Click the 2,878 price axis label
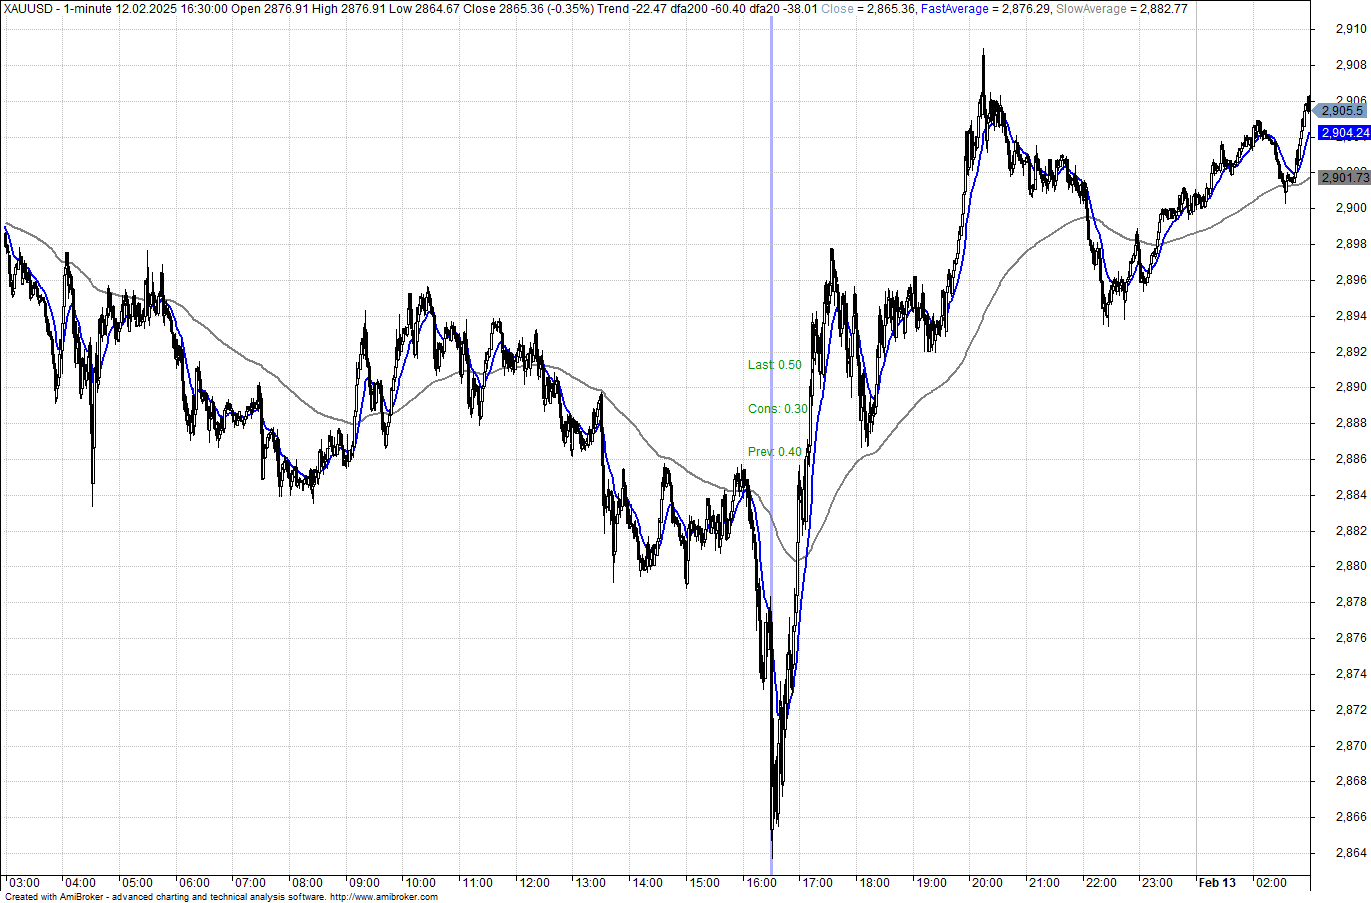 coord(1350,602)
